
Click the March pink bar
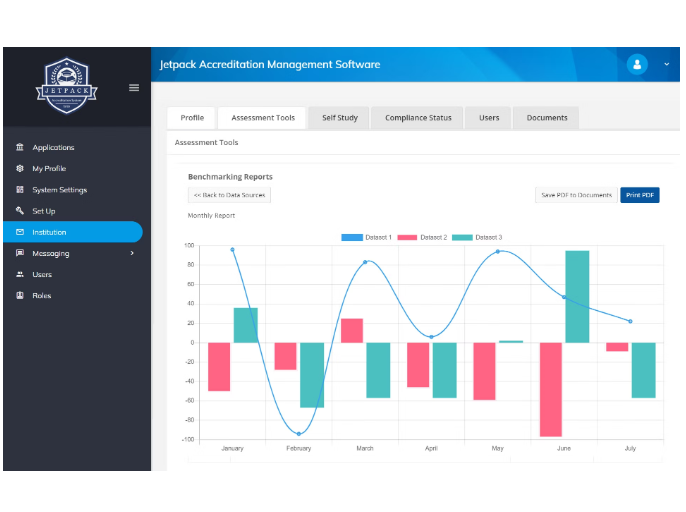tap(352, 330)
